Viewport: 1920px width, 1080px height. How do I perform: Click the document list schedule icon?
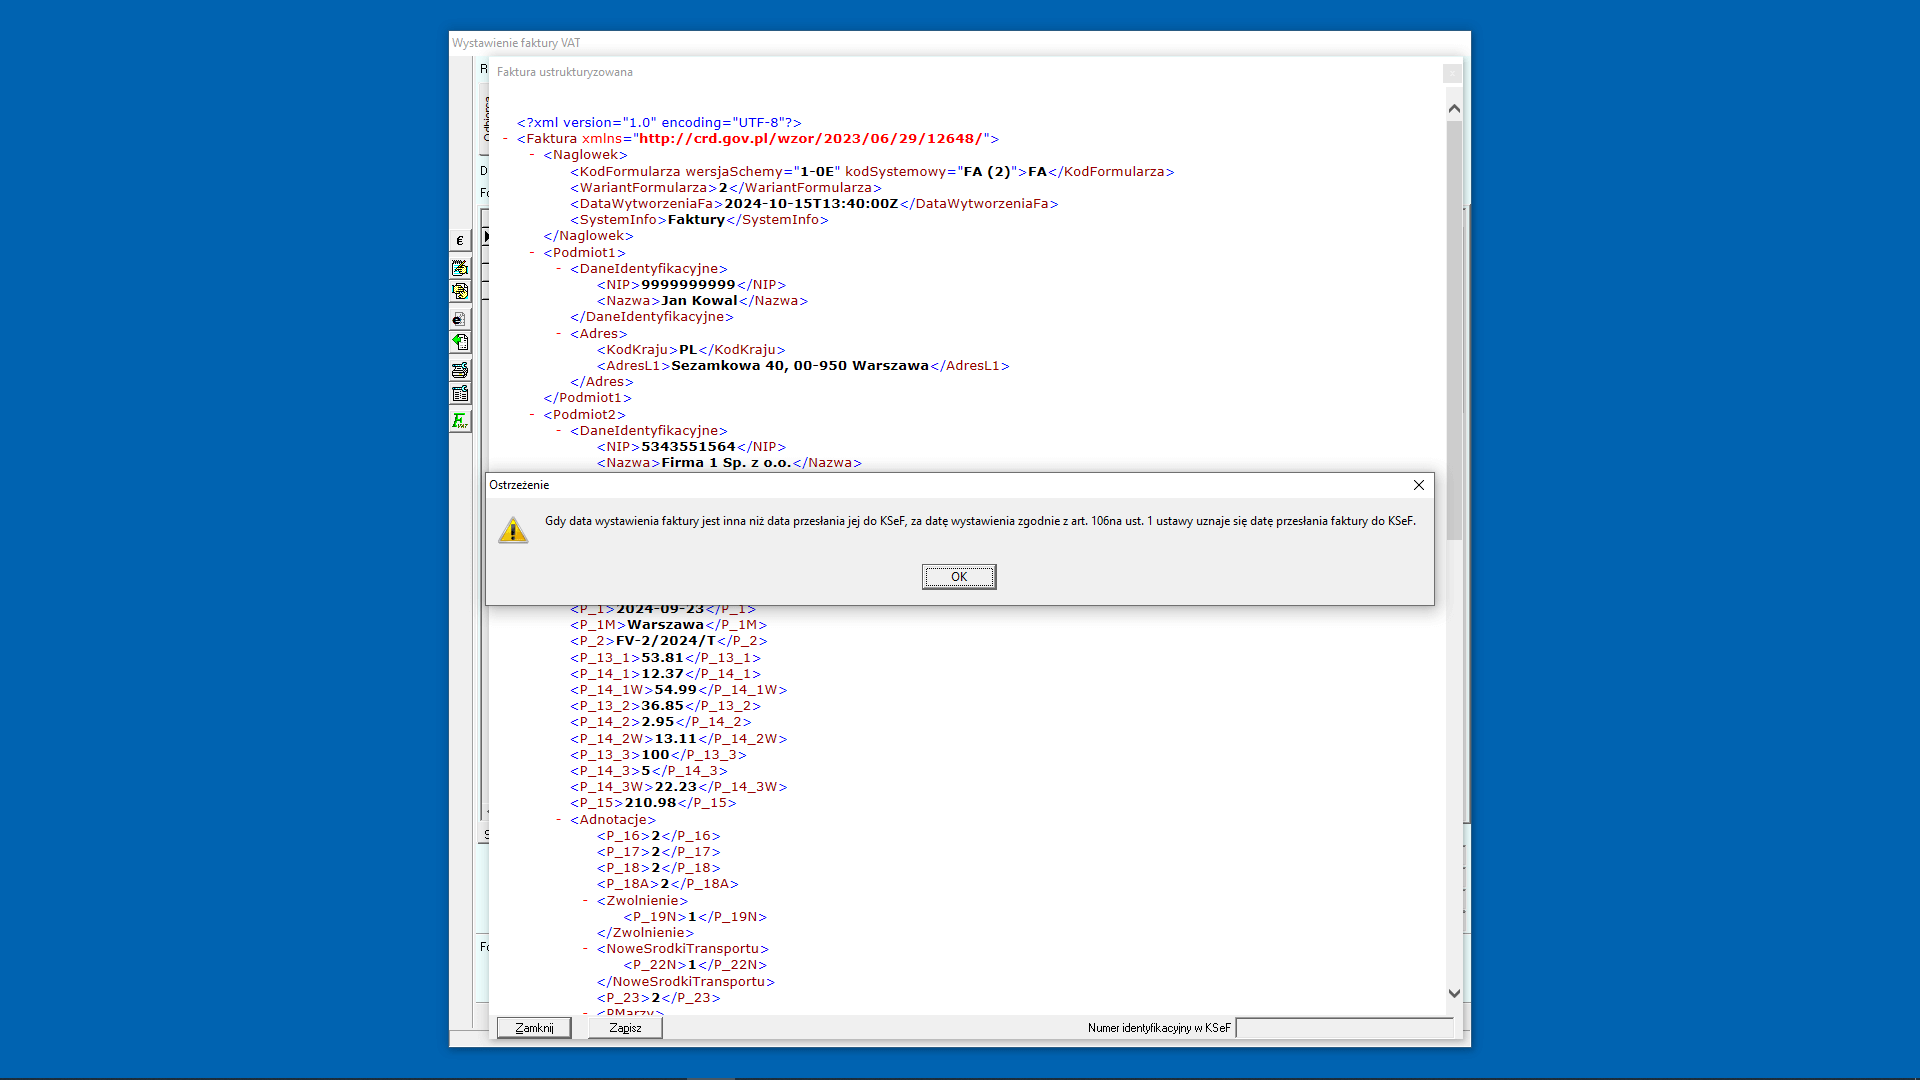tap(460, 393)
